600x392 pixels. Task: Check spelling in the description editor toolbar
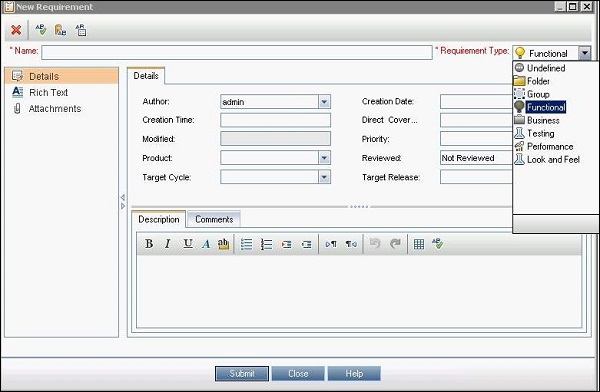[437, 243]
